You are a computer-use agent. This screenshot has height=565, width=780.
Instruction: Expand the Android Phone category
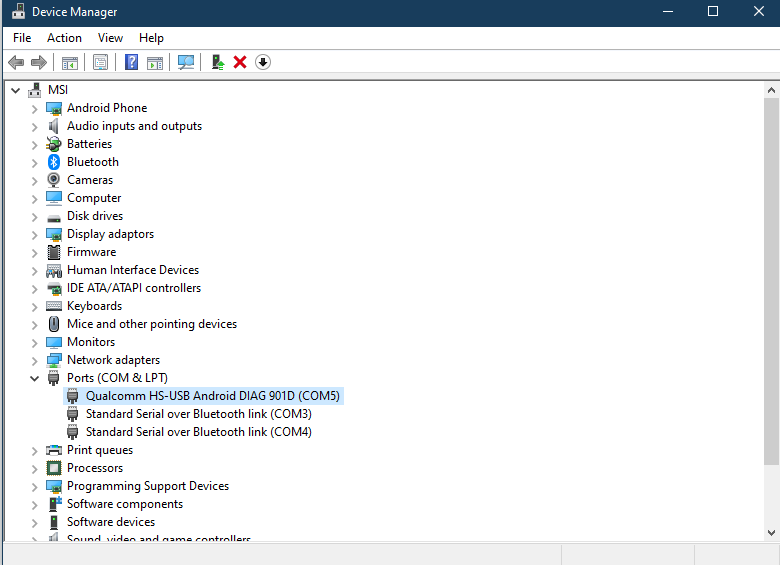tap(34, 108)
